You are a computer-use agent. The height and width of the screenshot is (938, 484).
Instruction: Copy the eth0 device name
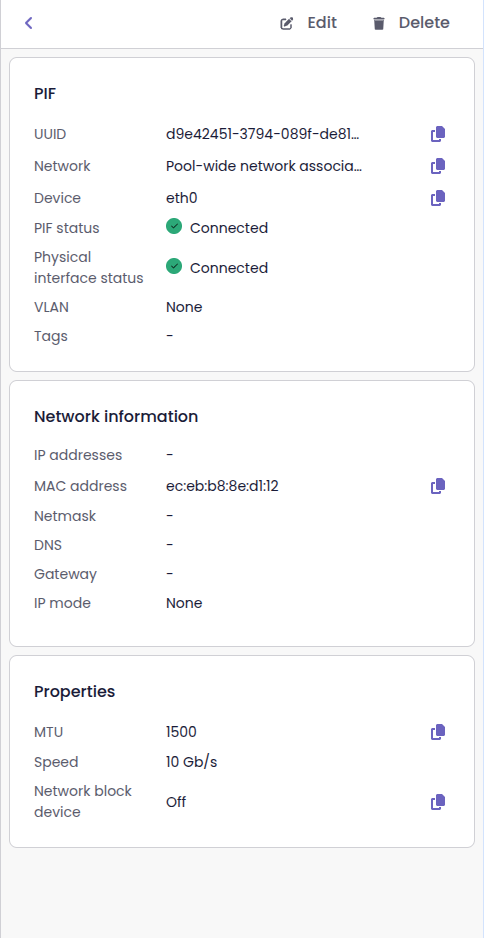coord(438,198)
